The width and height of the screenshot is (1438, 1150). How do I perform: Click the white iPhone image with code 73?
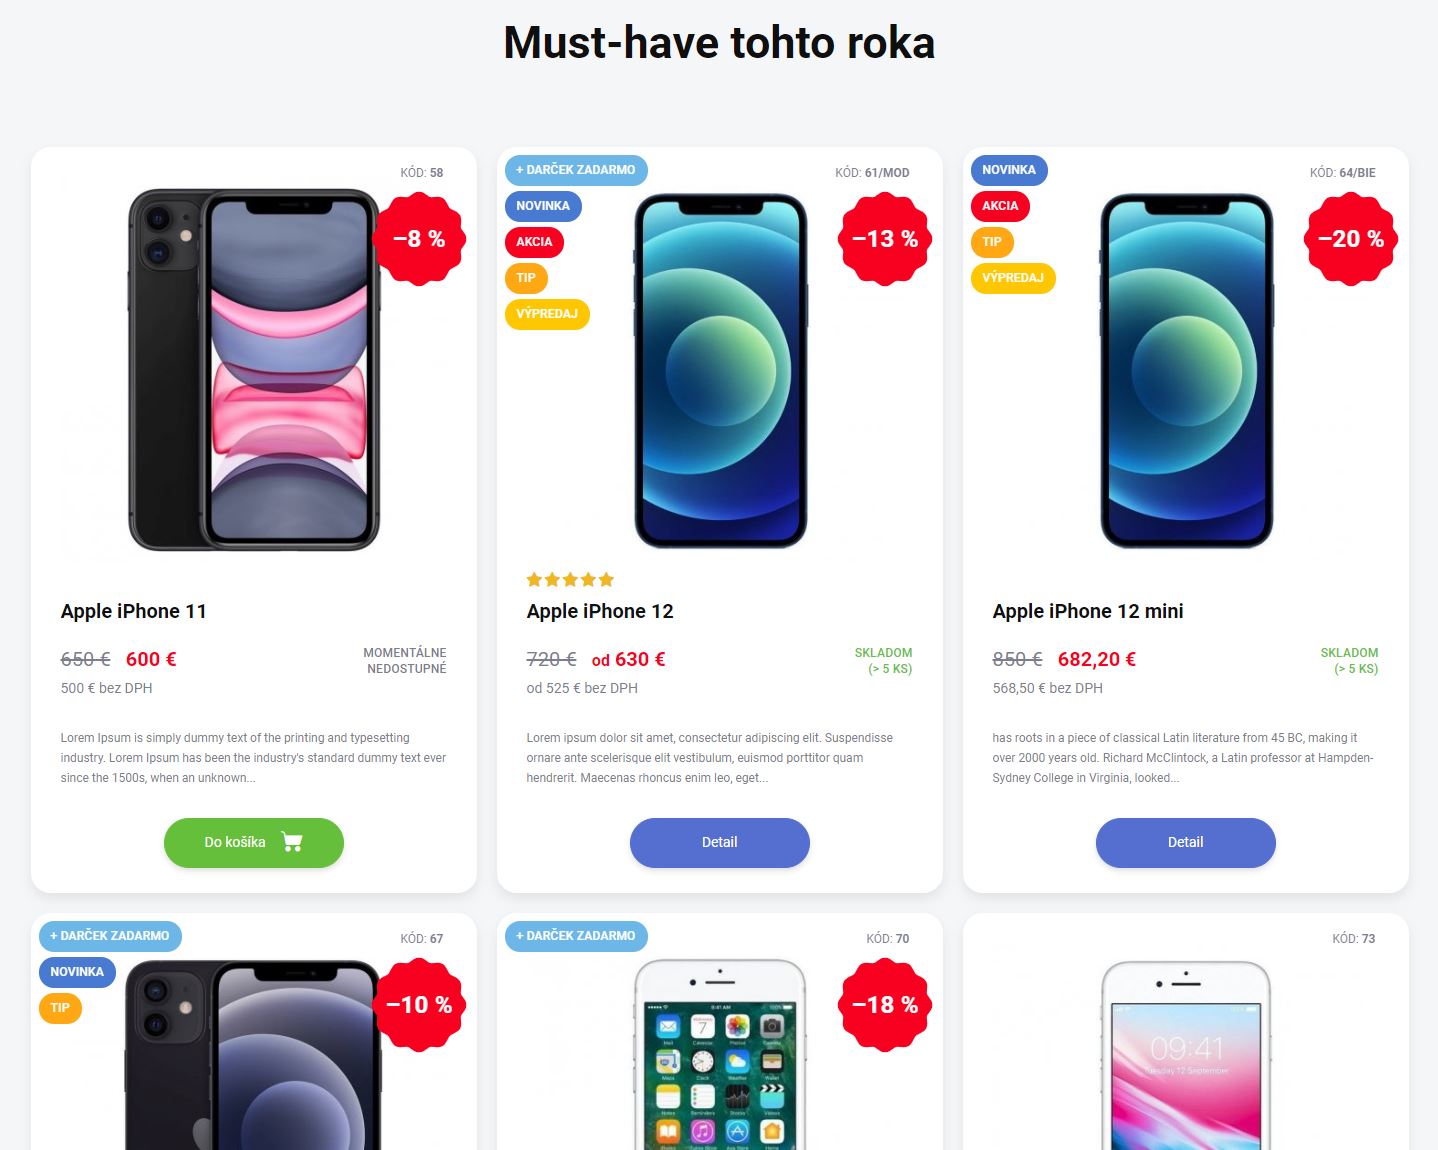tap(1186, 1055)
